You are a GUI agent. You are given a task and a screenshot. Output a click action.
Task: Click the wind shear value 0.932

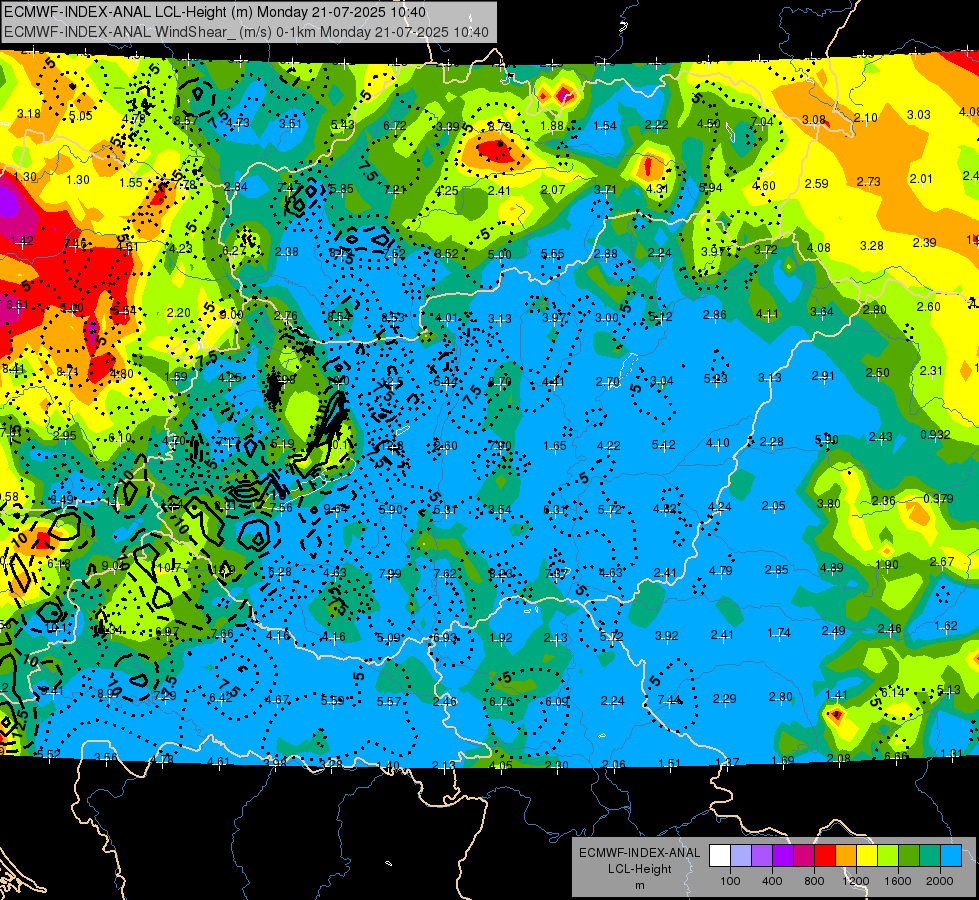pos(935,435)
